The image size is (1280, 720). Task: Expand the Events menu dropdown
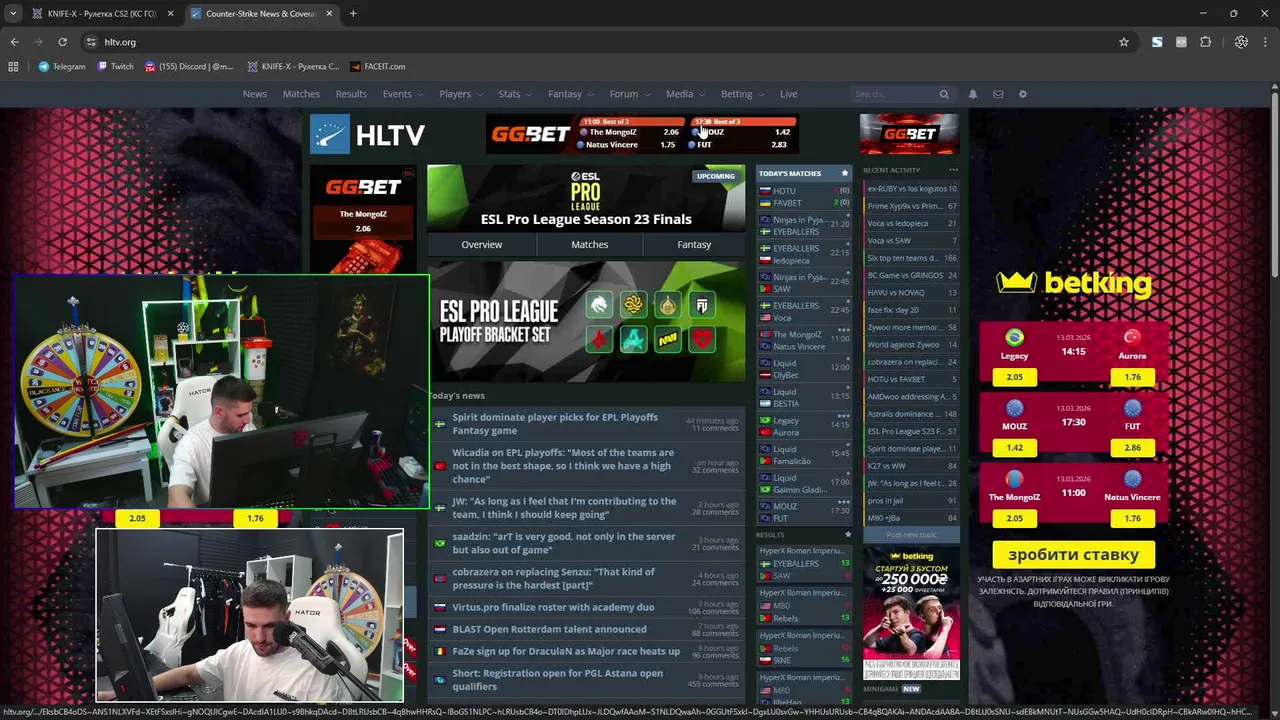[x=402, y=94]
